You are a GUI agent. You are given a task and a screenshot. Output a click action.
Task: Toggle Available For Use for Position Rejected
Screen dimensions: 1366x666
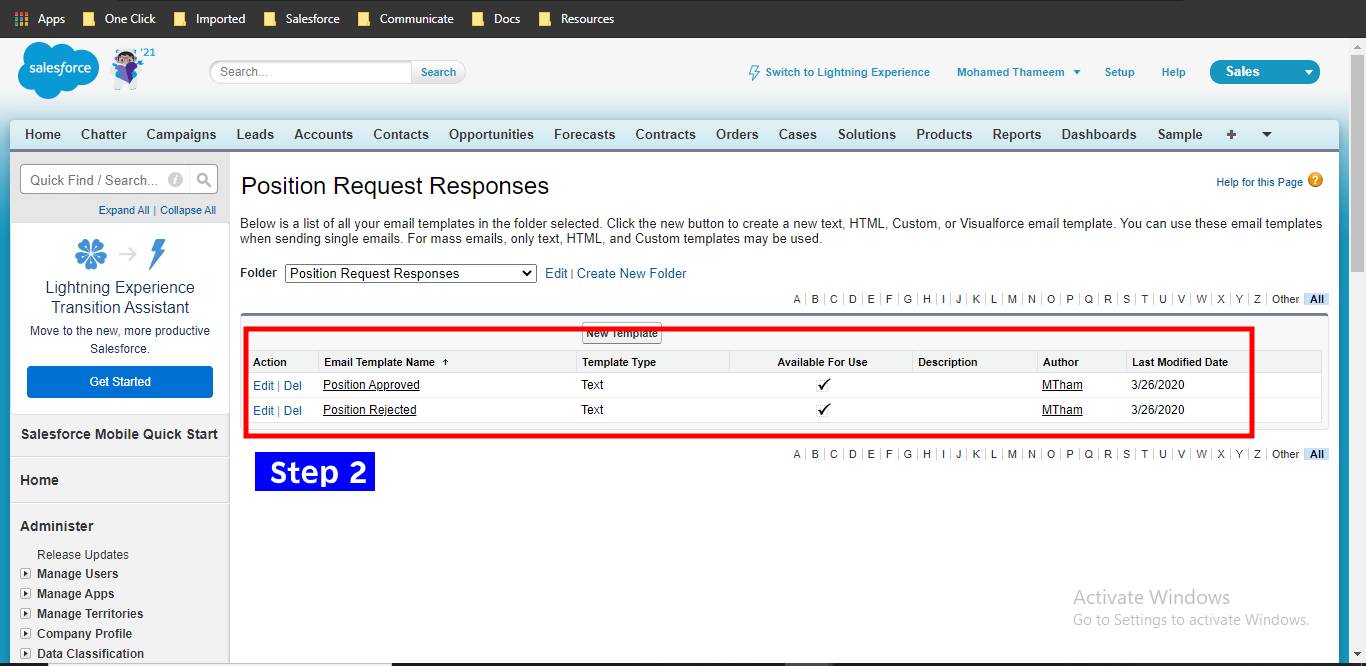coord(823,409)
